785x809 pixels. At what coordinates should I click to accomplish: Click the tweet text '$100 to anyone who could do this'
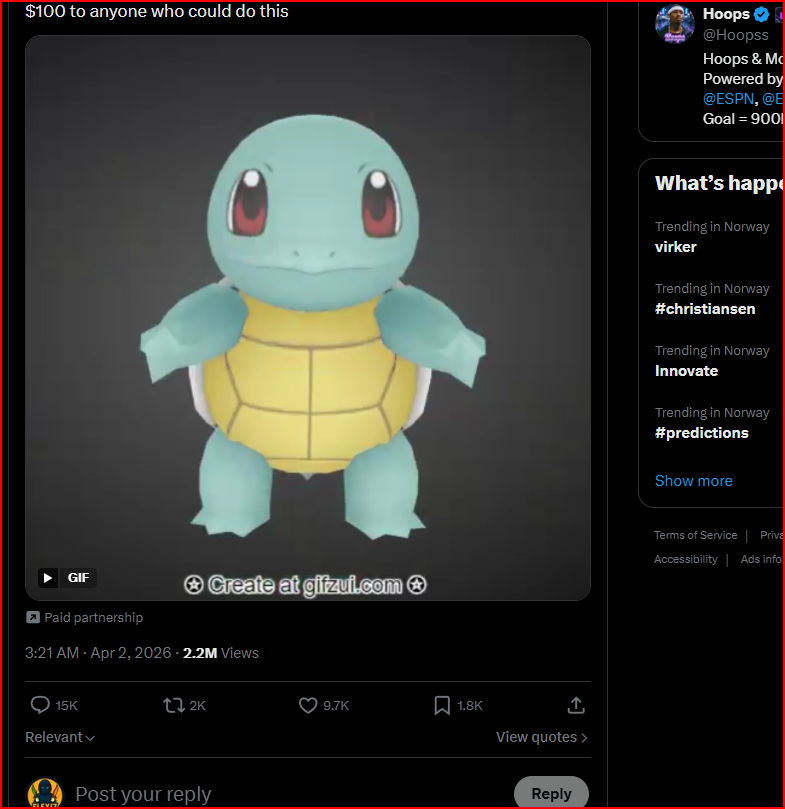click(x=157, y=11)
